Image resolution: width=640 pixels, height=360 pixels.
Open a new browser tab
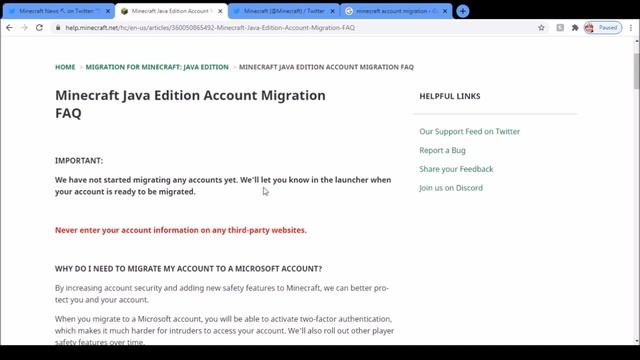point(462,11)
